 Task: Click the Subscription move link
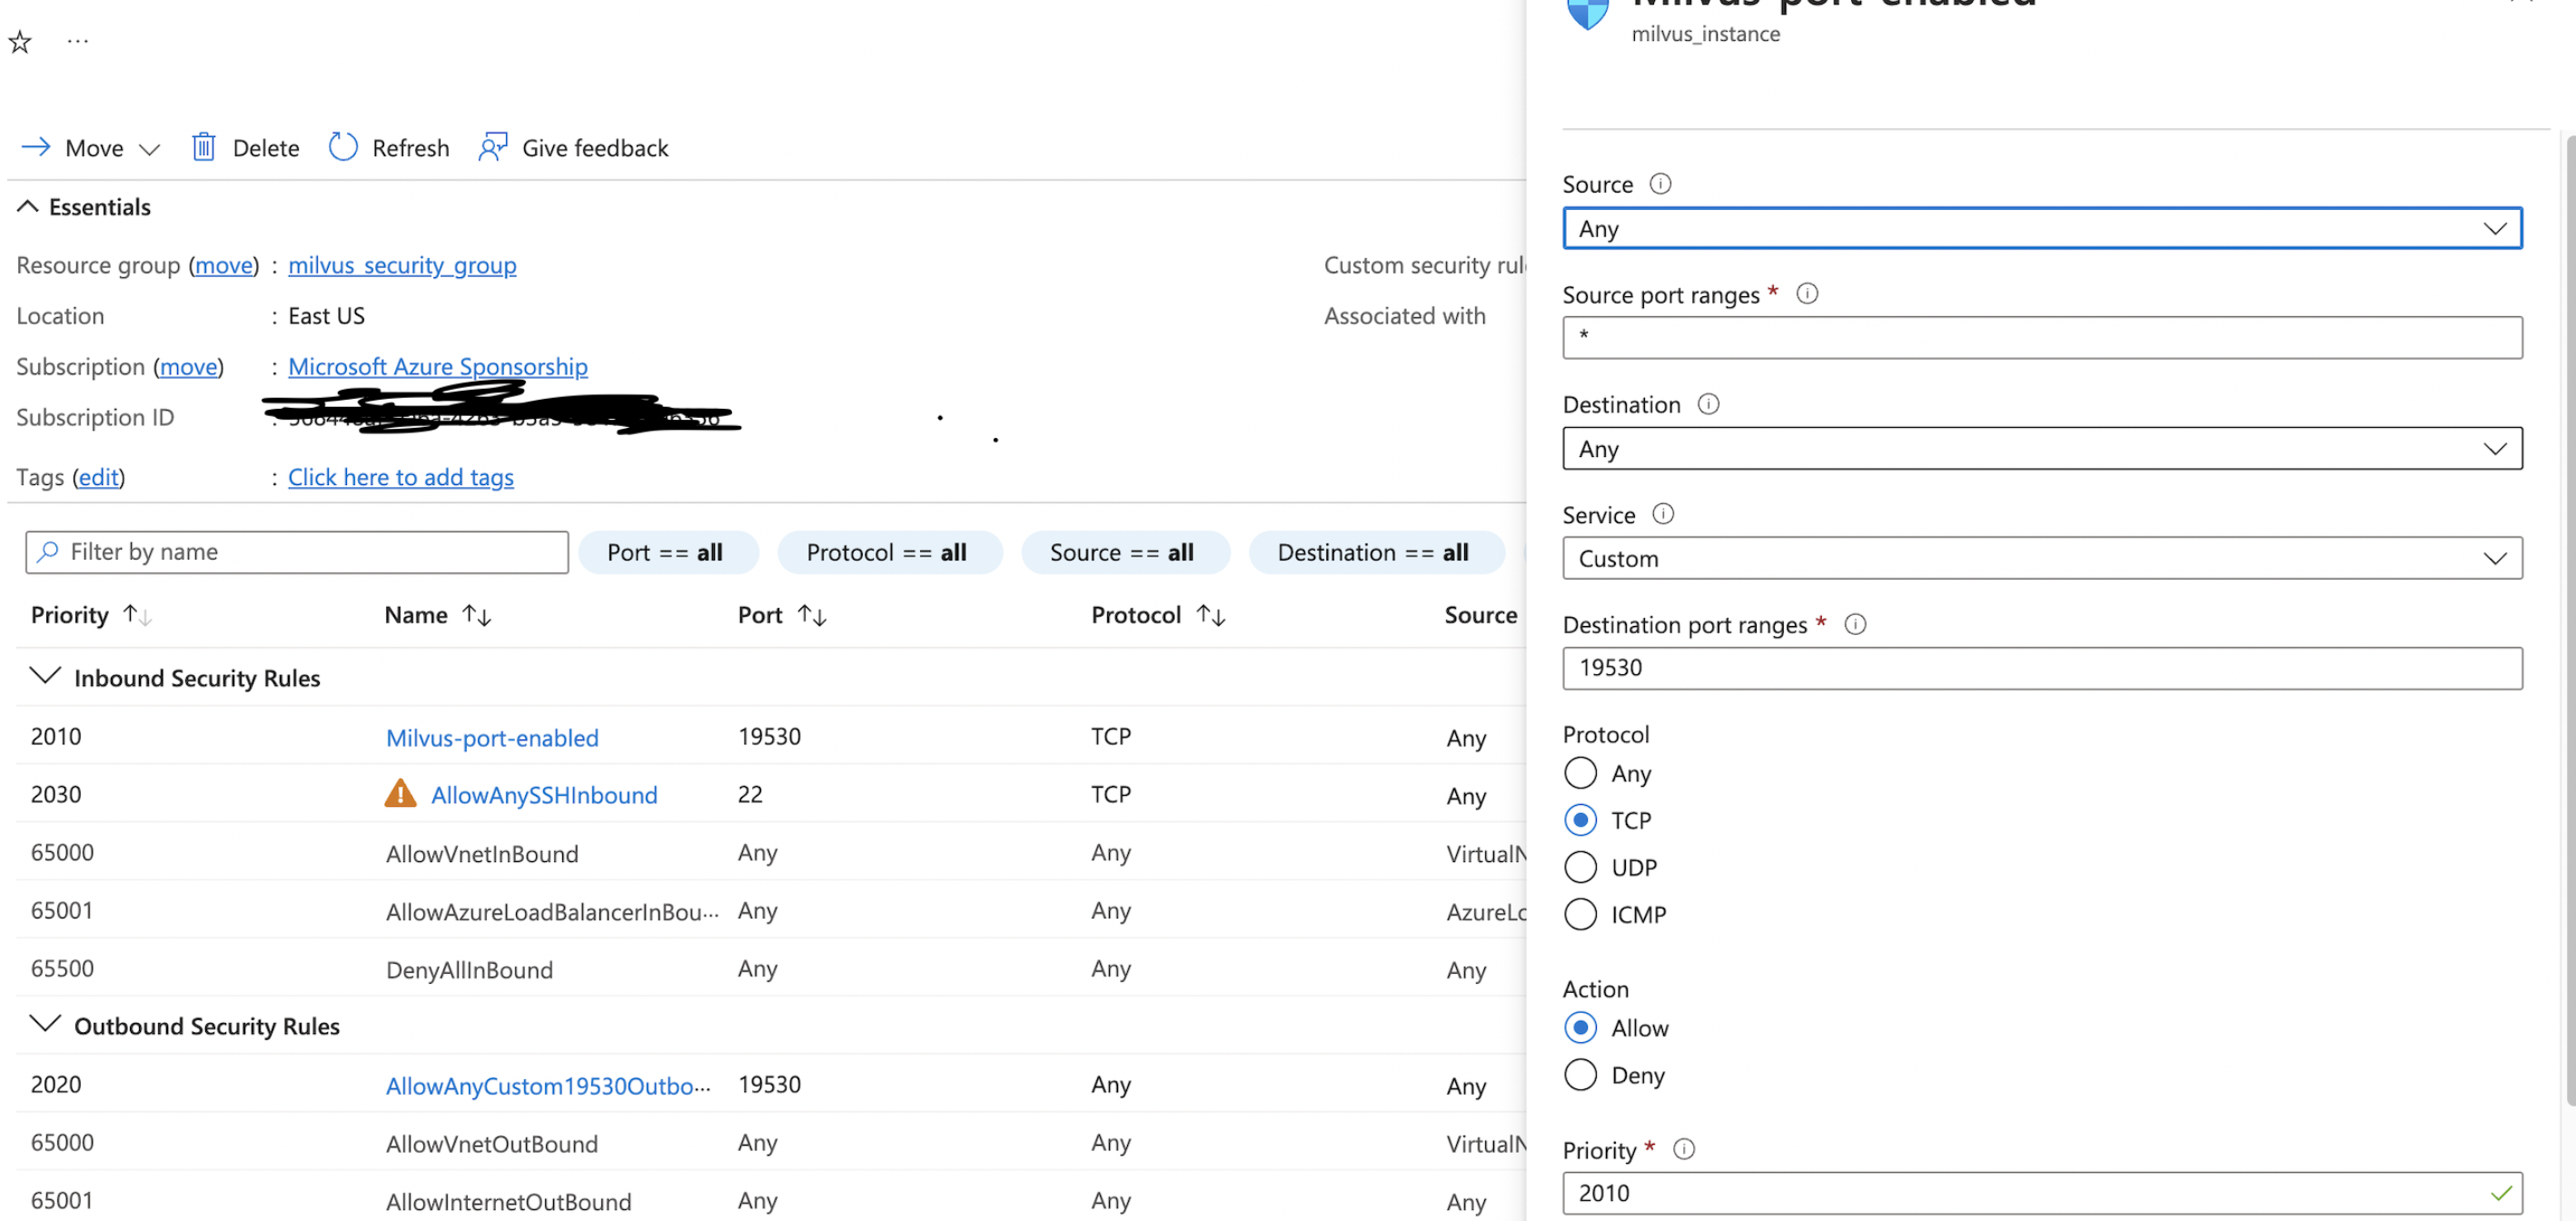tap(189, 366)
